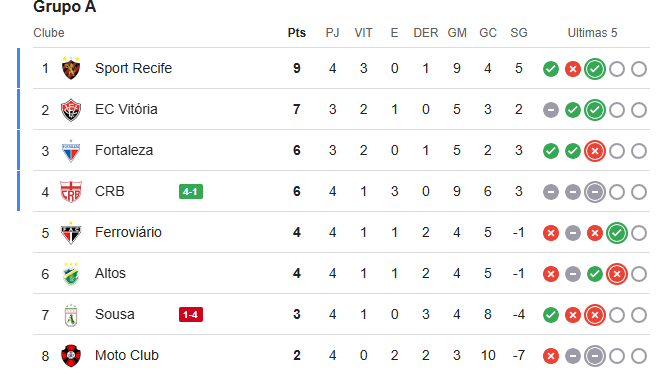This screenshot has width=669, height=386.
Task: Select Sport Recife's highlighted green win result
Action: coord(595,69)
